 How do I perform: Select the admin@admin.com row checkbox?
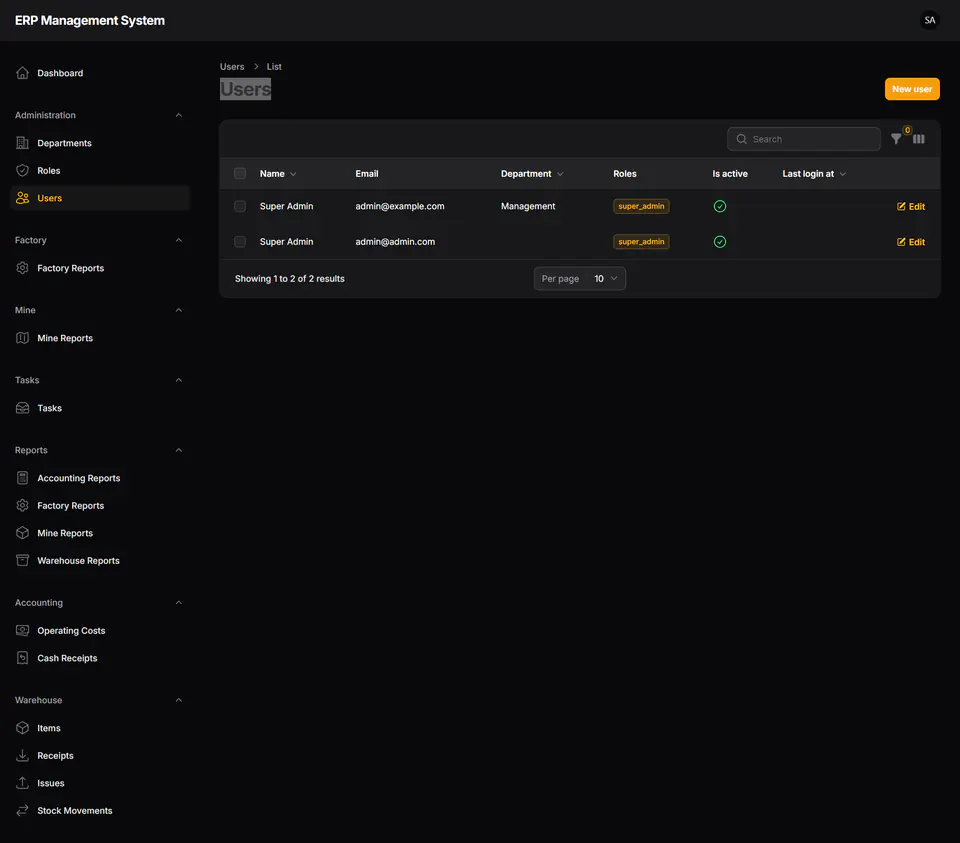240,242
